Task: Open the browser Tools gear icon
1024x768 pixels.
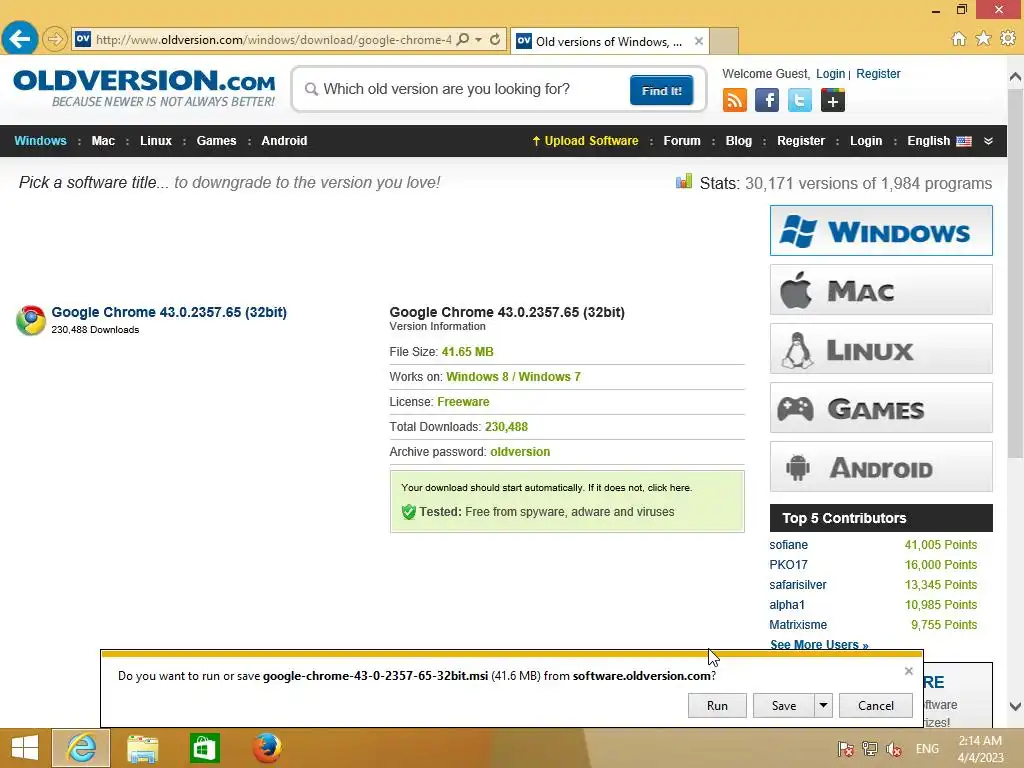Action: click(1008, 39)
